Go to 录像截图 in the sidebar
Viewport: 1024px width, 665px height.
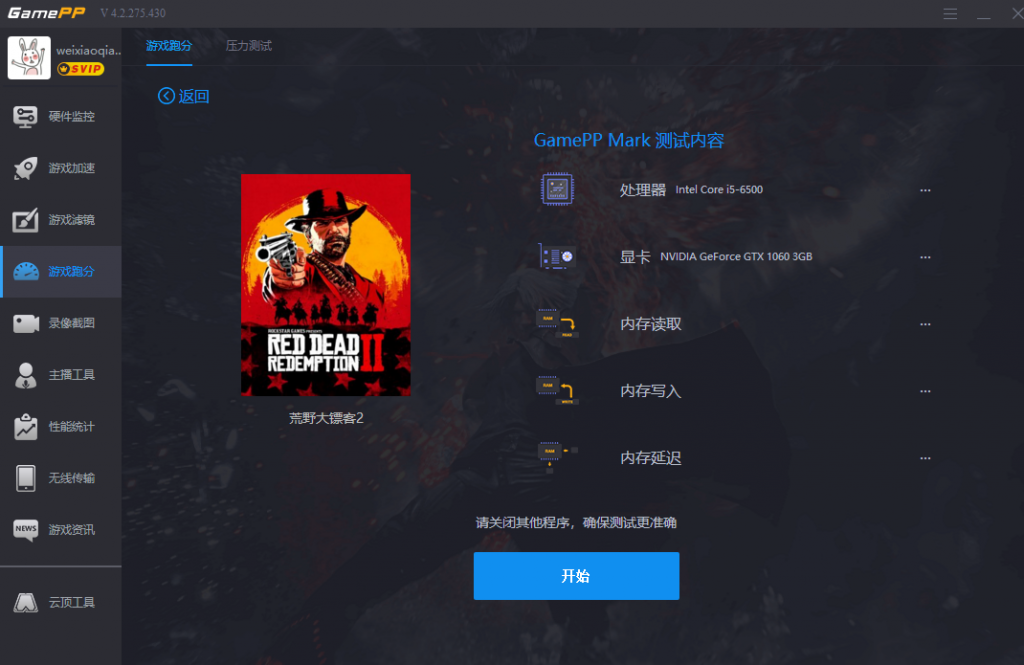pos(61,323)
